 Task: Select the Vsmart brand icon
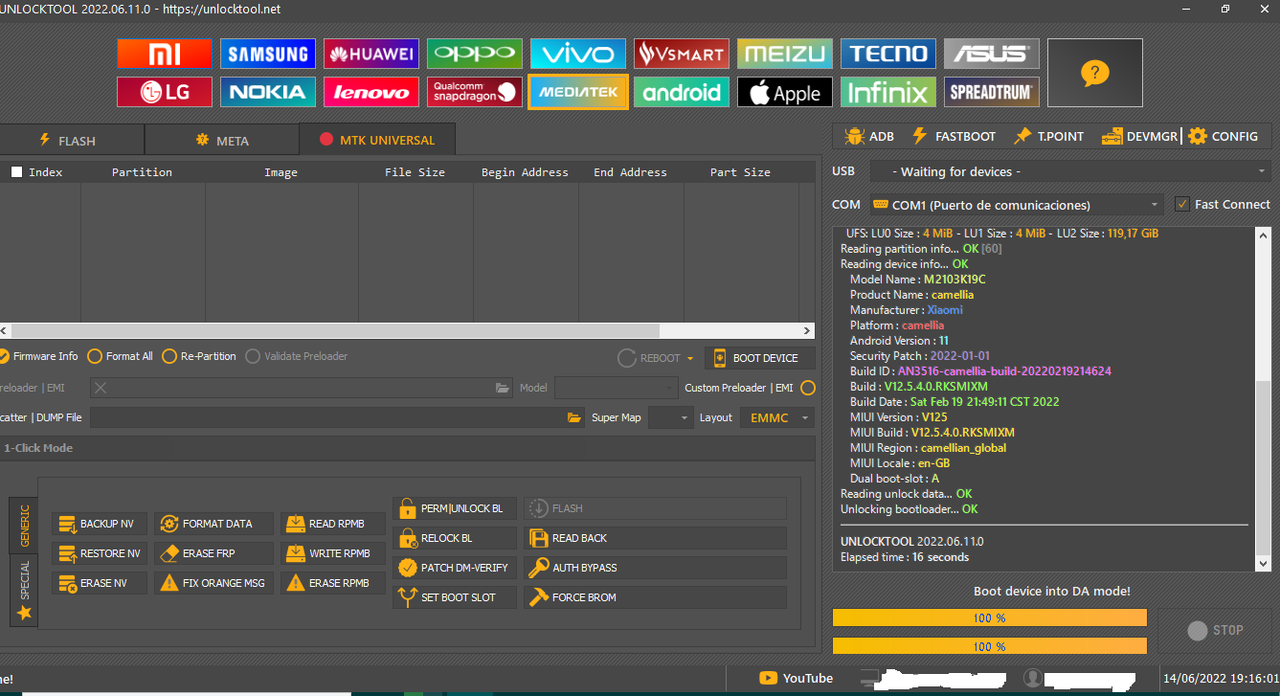coord(681,54)
